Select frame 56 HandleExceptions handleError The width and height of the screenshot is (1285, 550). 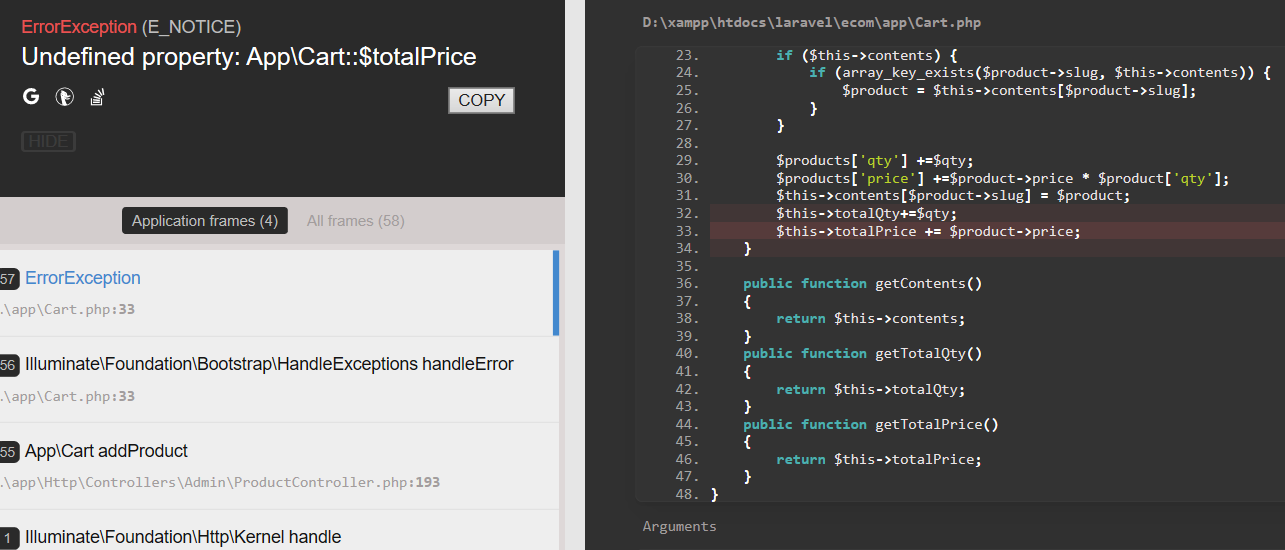pos(277,379)
